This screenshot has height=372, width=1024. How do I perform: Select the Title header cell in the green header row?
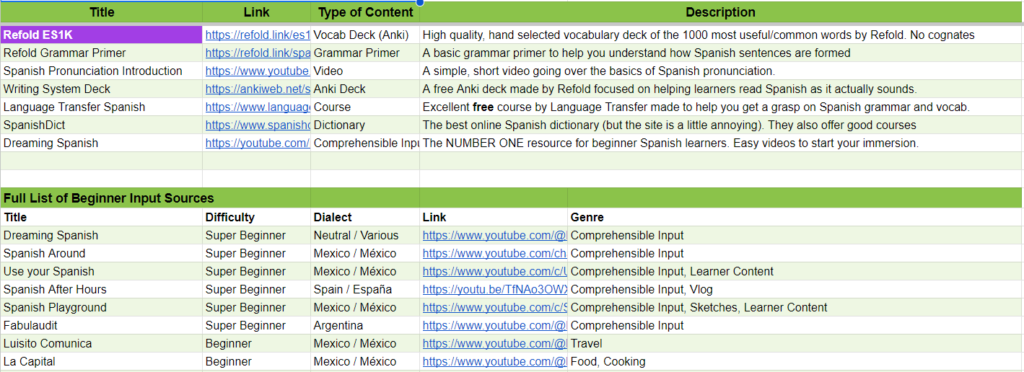tap(101, 12)
